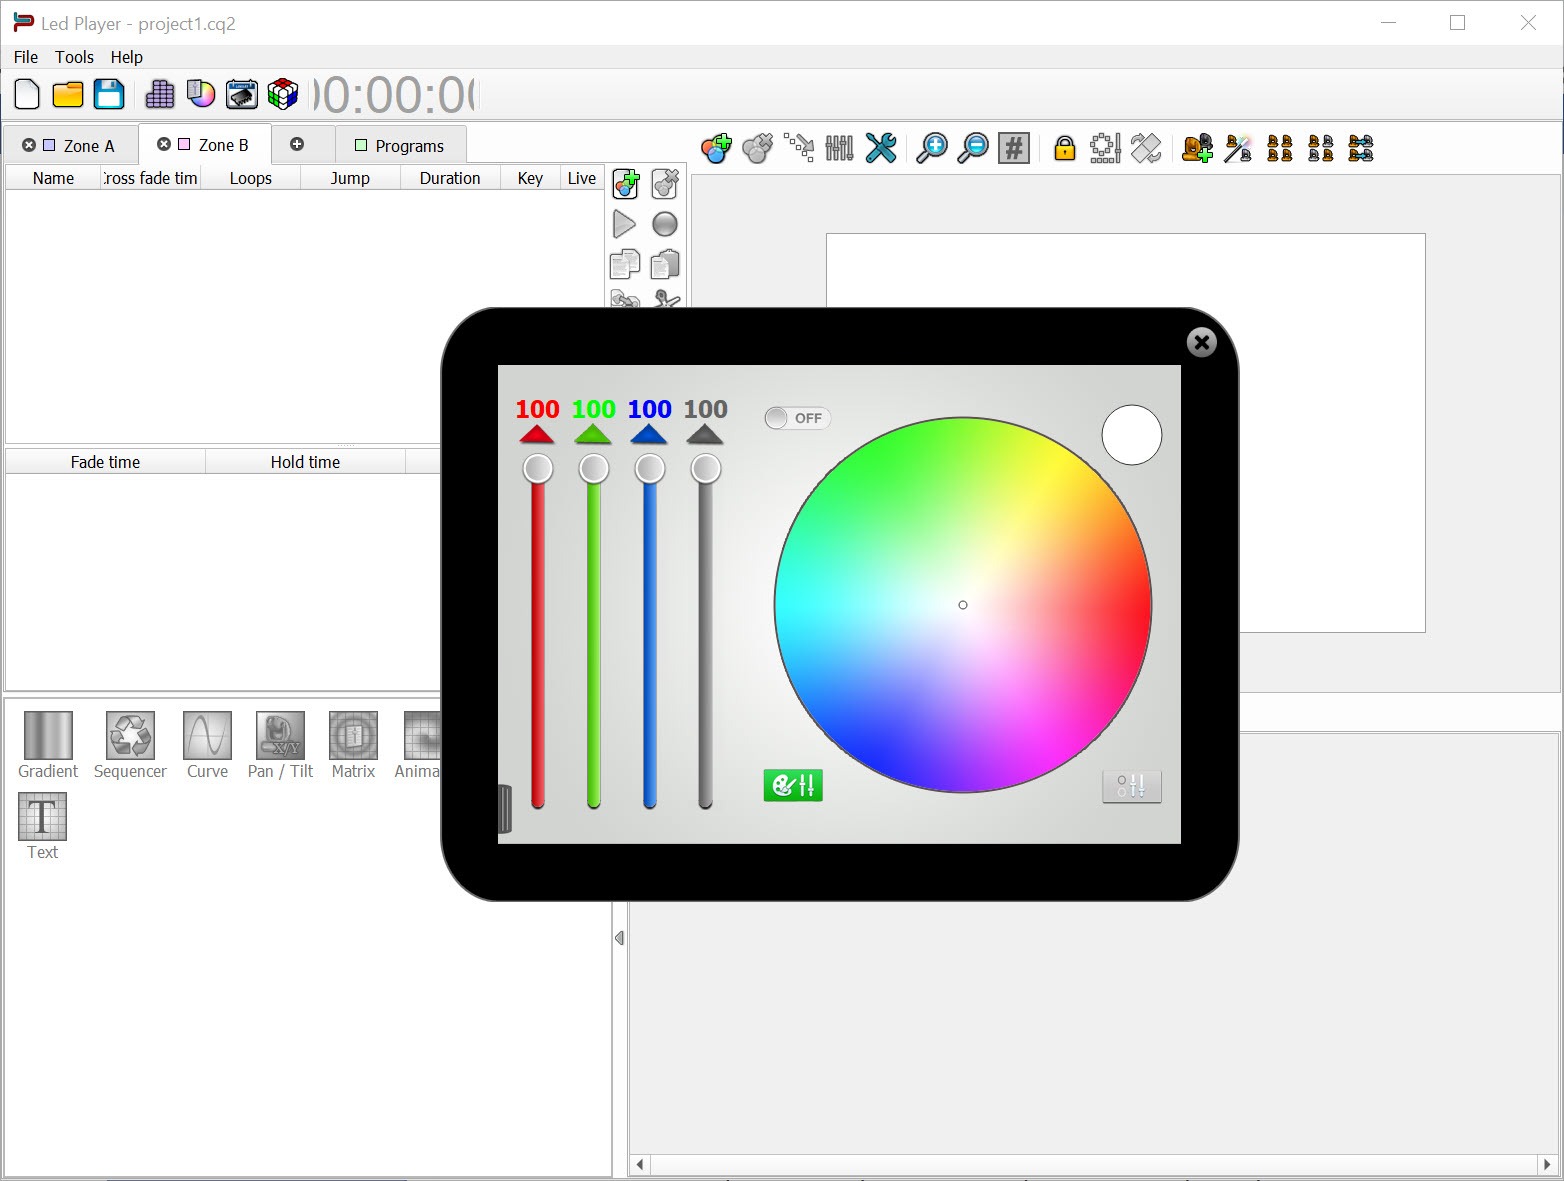1564x1181 pixels.
Task: Click the padlock lock icon
Action: 1064,148
